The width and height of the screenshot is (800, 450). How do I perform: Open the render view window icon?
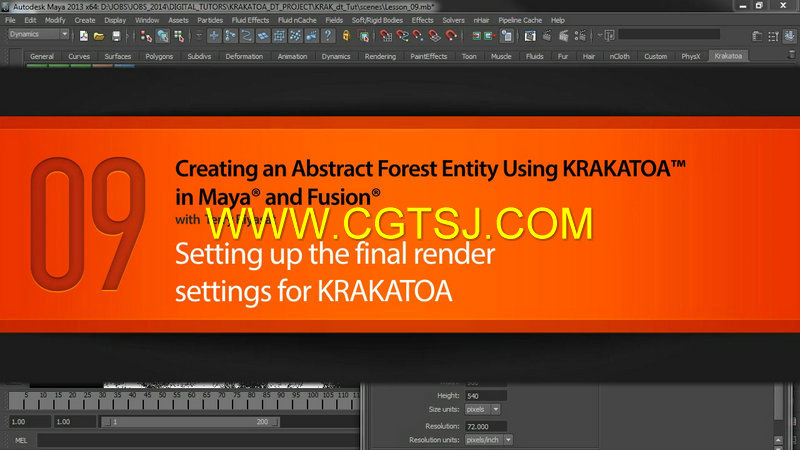[x=530, y=36]
